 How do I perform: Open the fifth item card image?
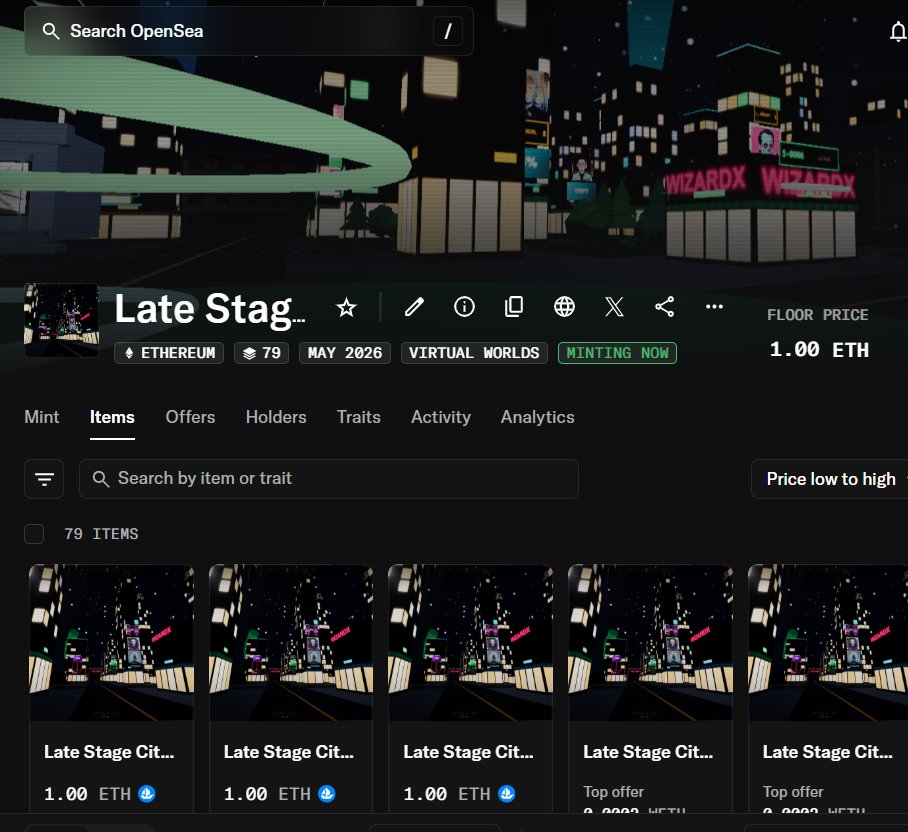pos(828,643)
